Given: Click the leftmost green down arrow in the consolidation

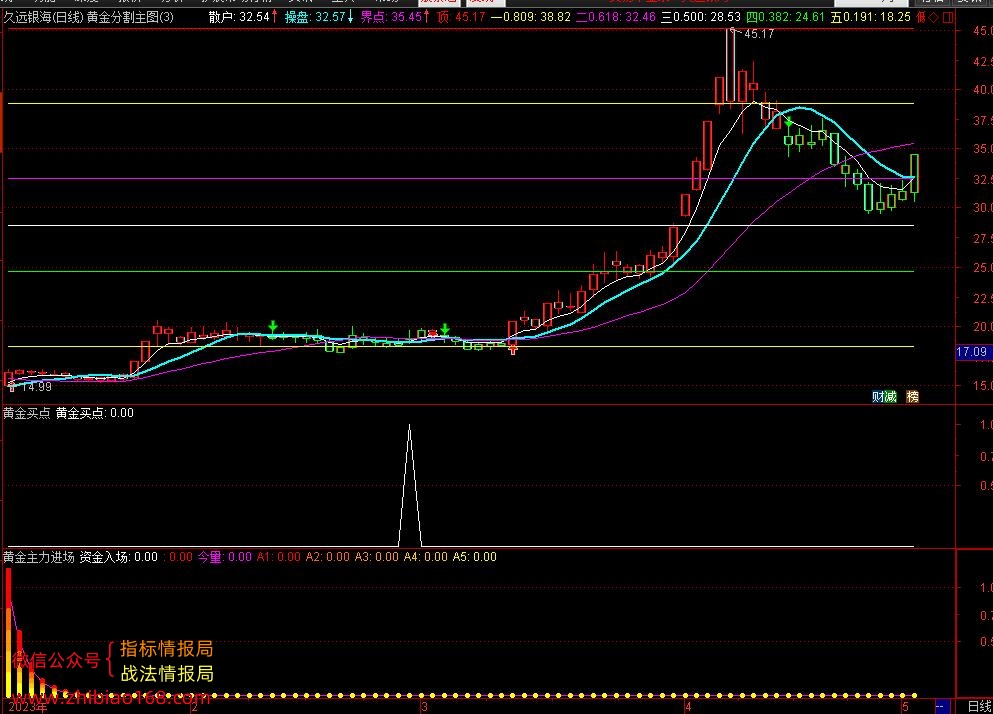Looking at the screenshot, I should [273, 327].
